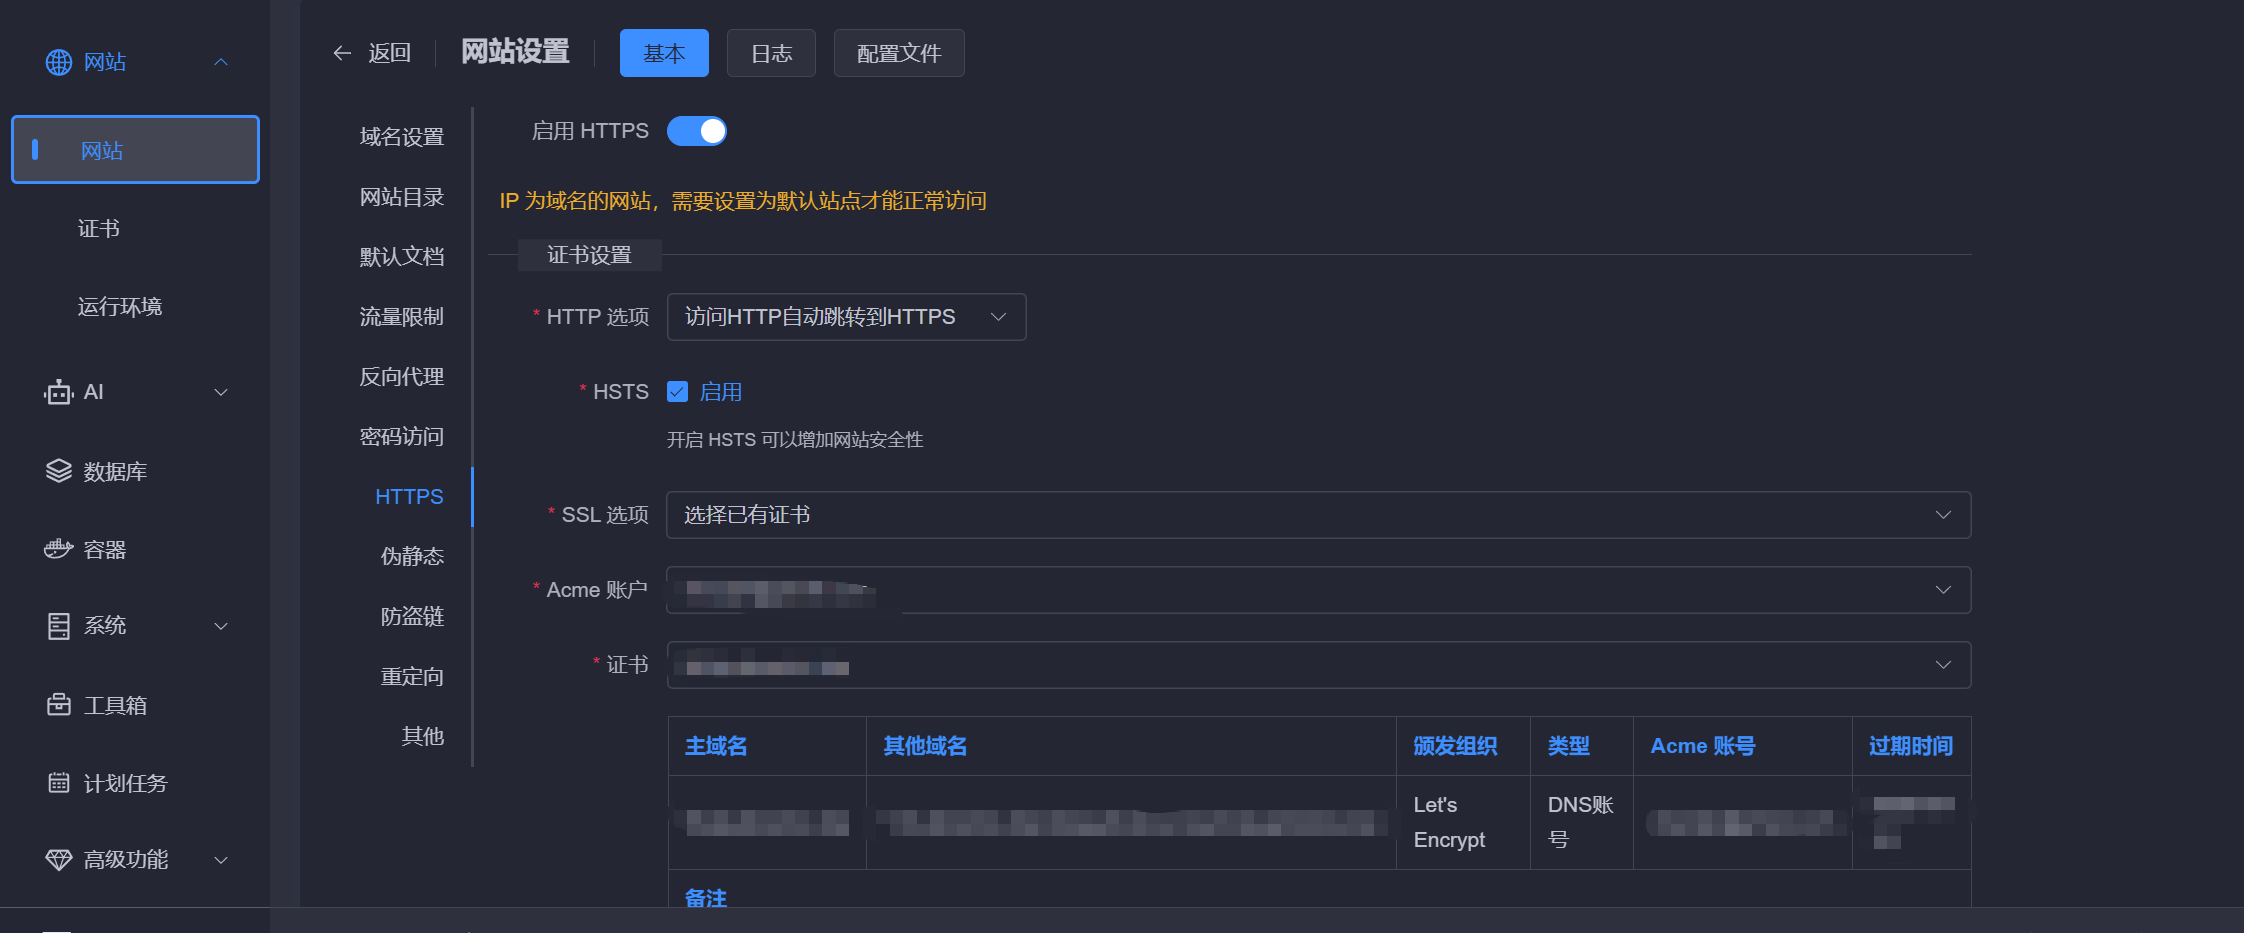
Task: Click the 容器 docker whale icon
Action: pos(59,549)
